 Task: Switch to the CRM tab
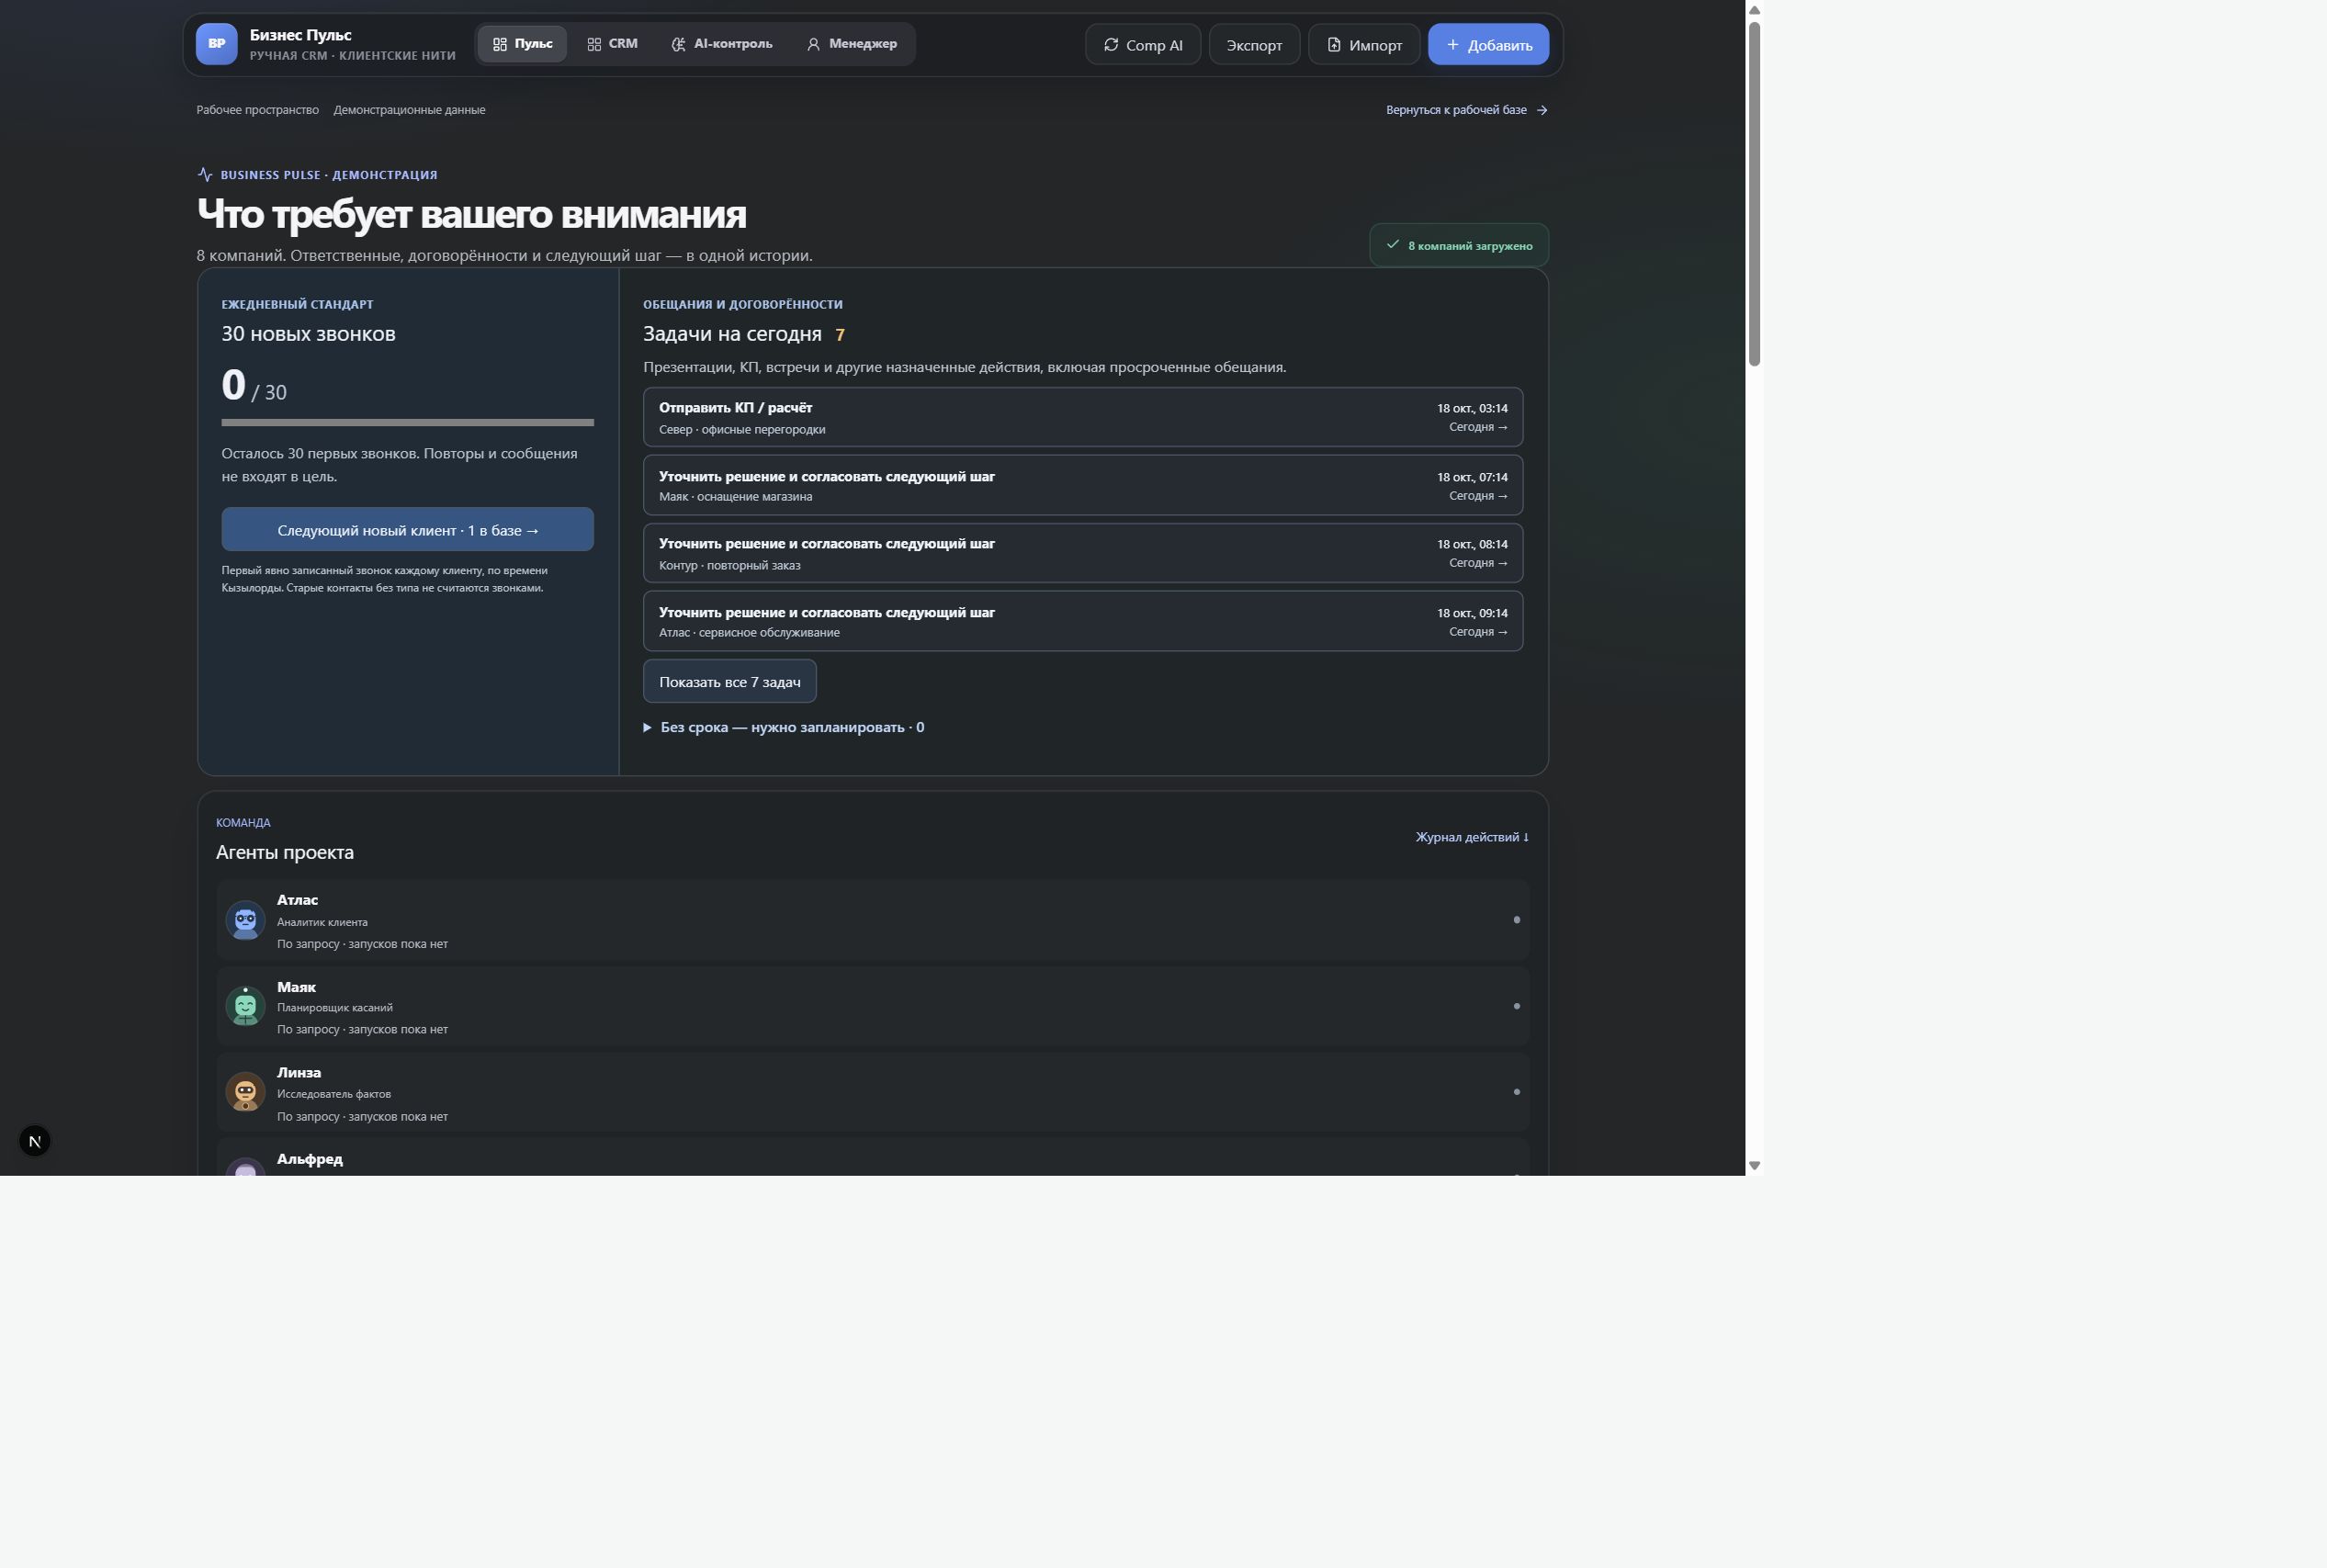coord(612,44)
